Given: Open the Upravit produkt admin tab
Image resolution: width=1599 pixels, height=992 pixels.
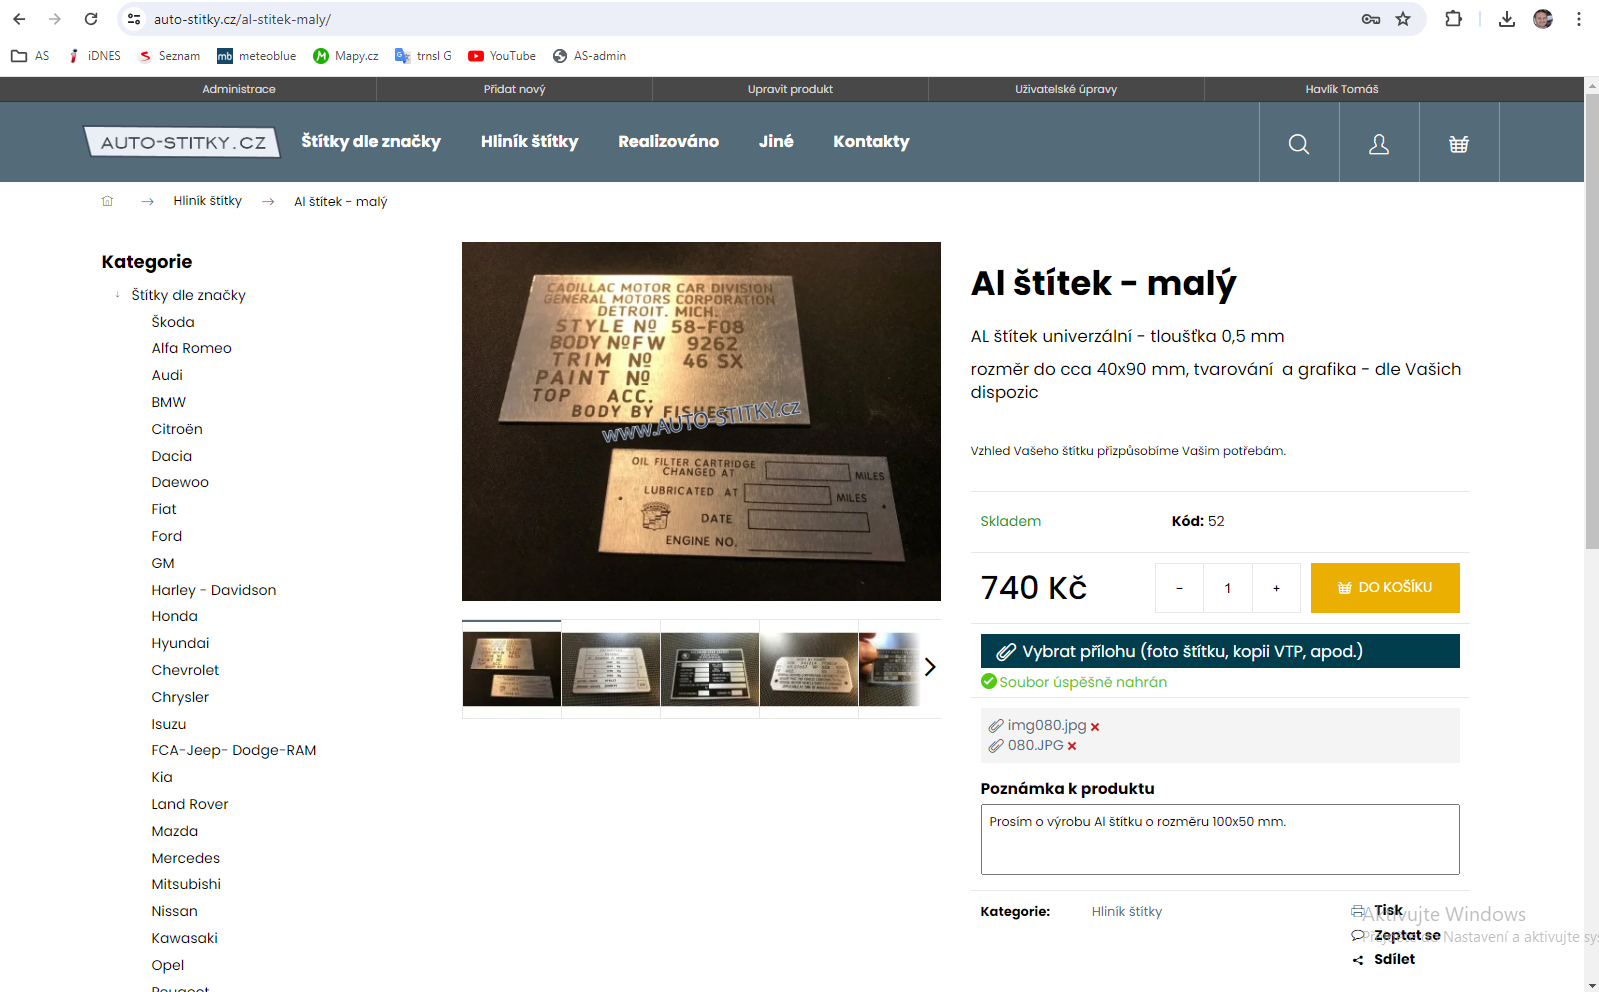Looking at the screenshot, I should (x=790, y=89).
